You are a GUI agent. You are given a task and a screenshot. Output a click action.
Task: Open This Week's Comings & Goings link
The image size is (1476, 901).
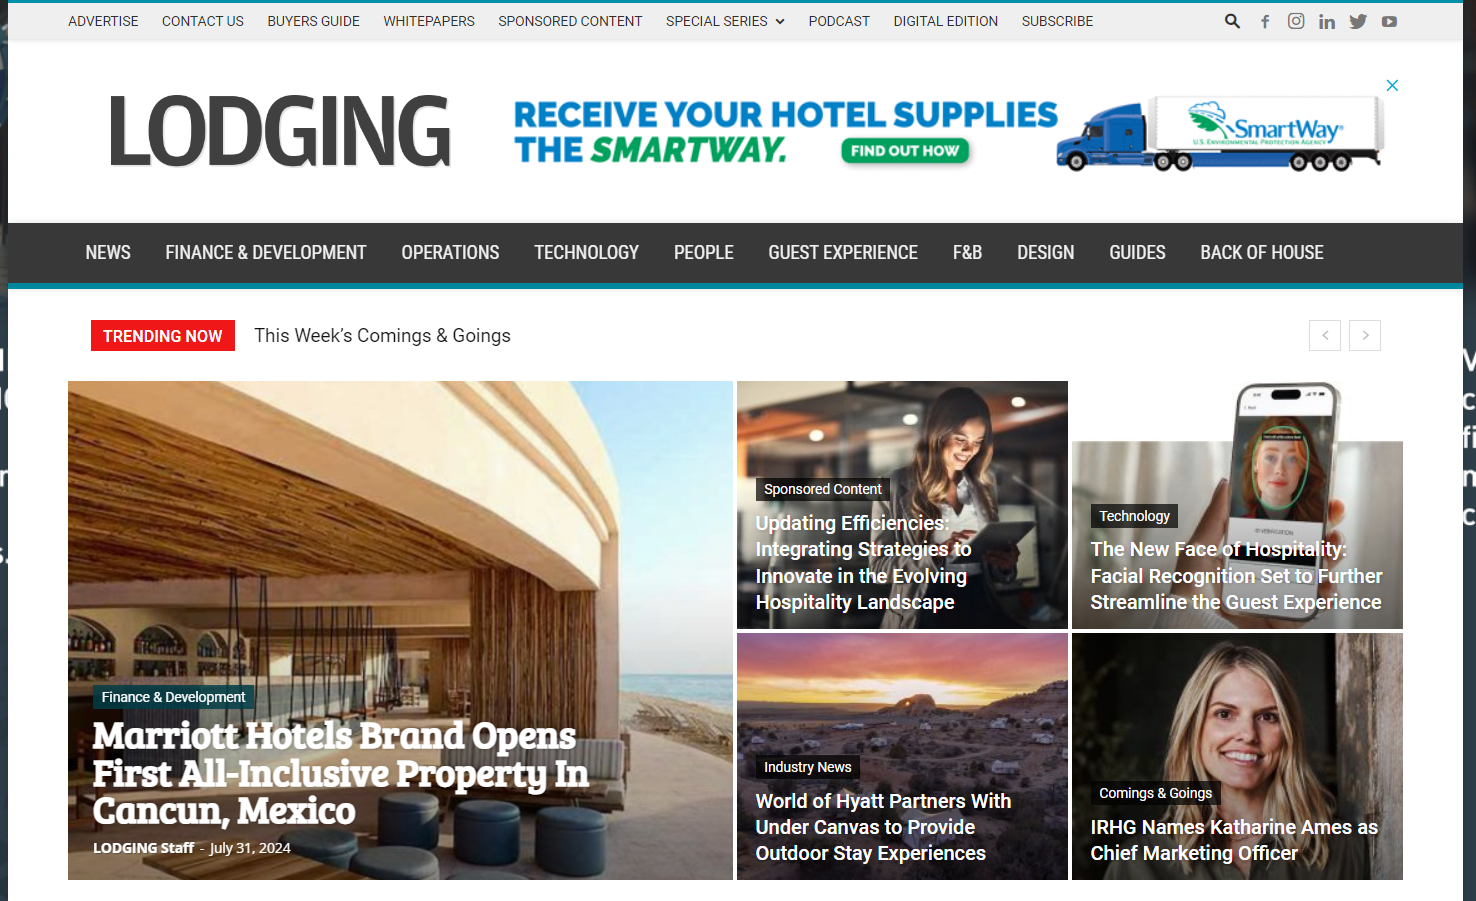(x=382, y=336)
